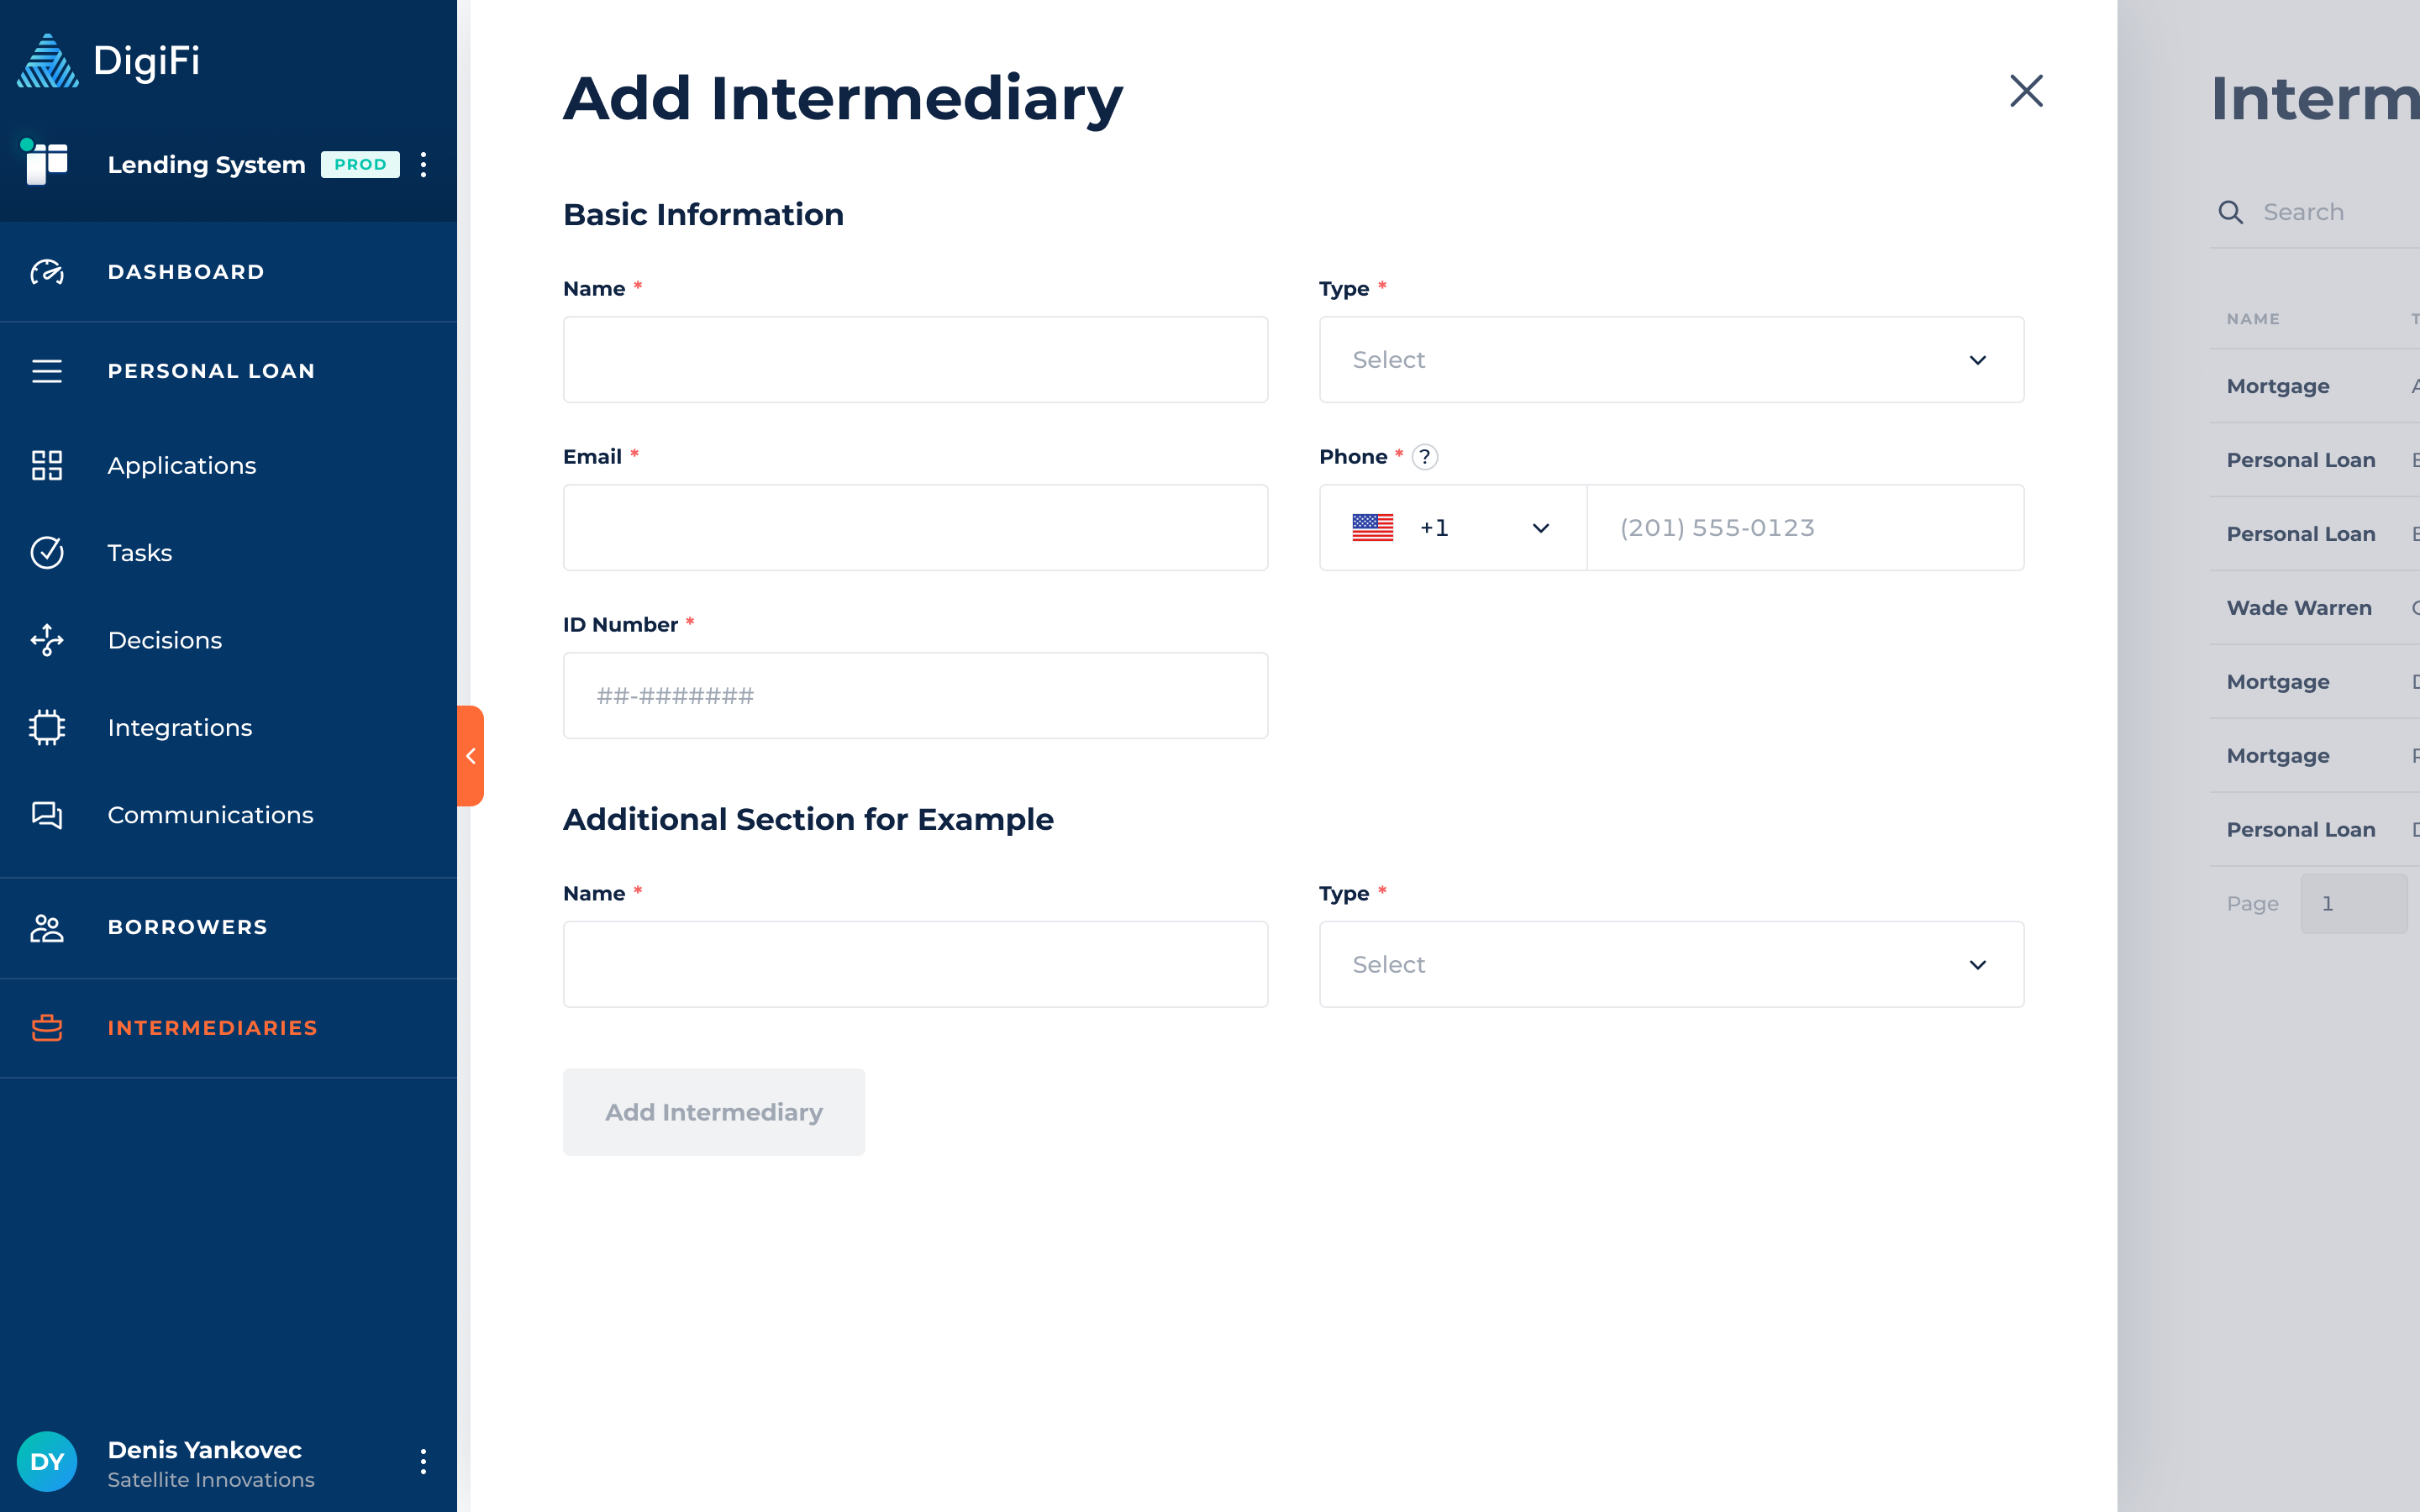Open the Dashboard gauge icon
Screen dimensions: 2420x1512
[x=47, y=272]
